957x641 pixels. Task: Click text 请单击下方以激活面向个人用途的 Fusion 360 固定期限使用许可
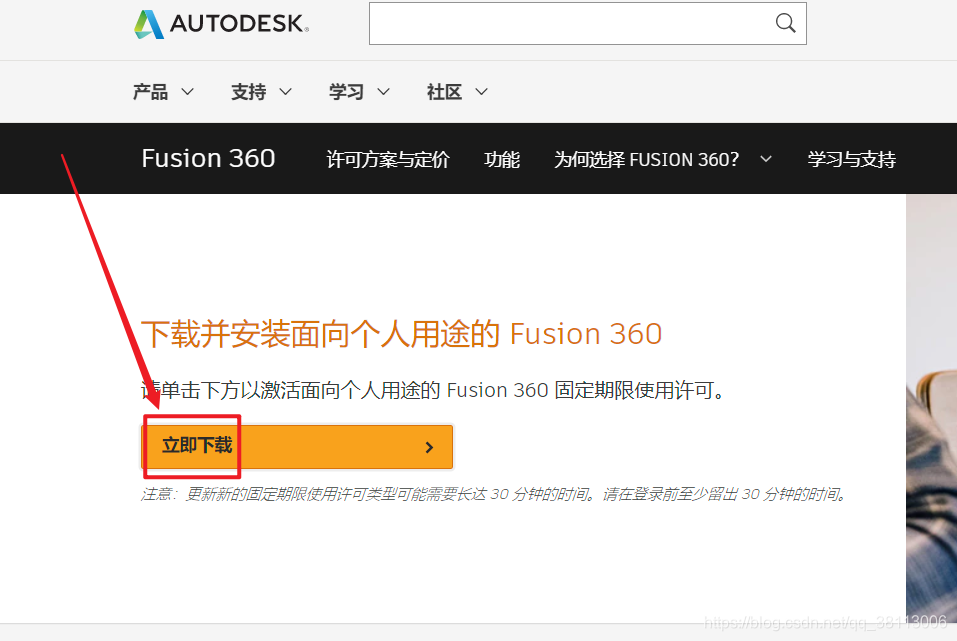pyautogui.click(x=433, y=390)
